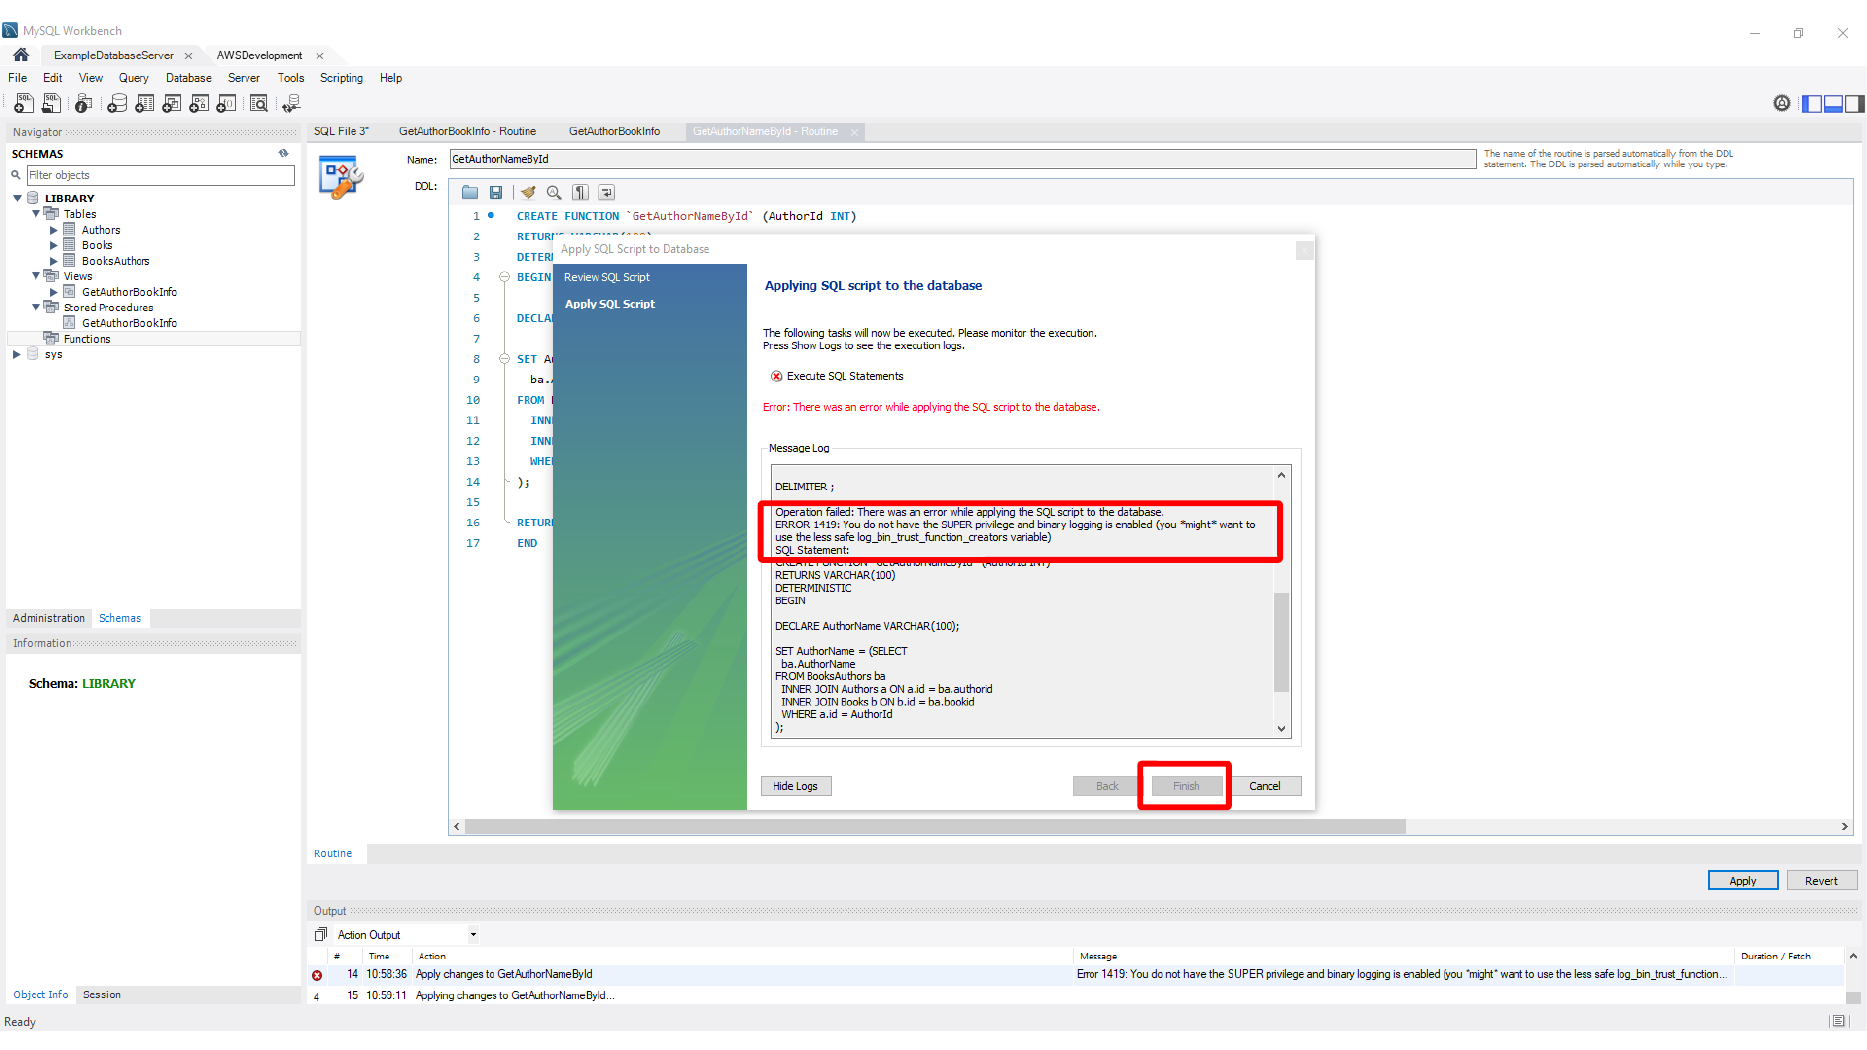Image resolution: width=1867 pixels, height=1050 pixels.
Task: Select GetAuthorBookInfo under Stored Procedures
Action: click(x=129, y=323)
